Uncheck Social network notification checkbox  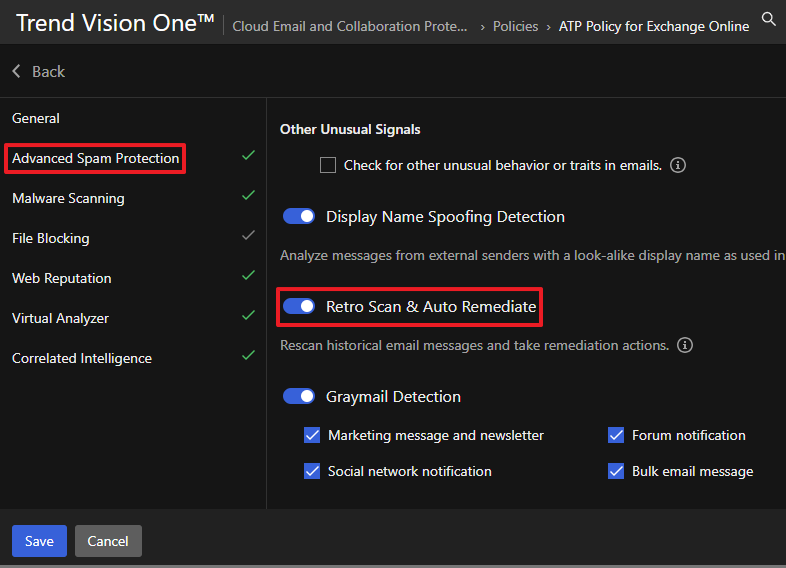312,471
